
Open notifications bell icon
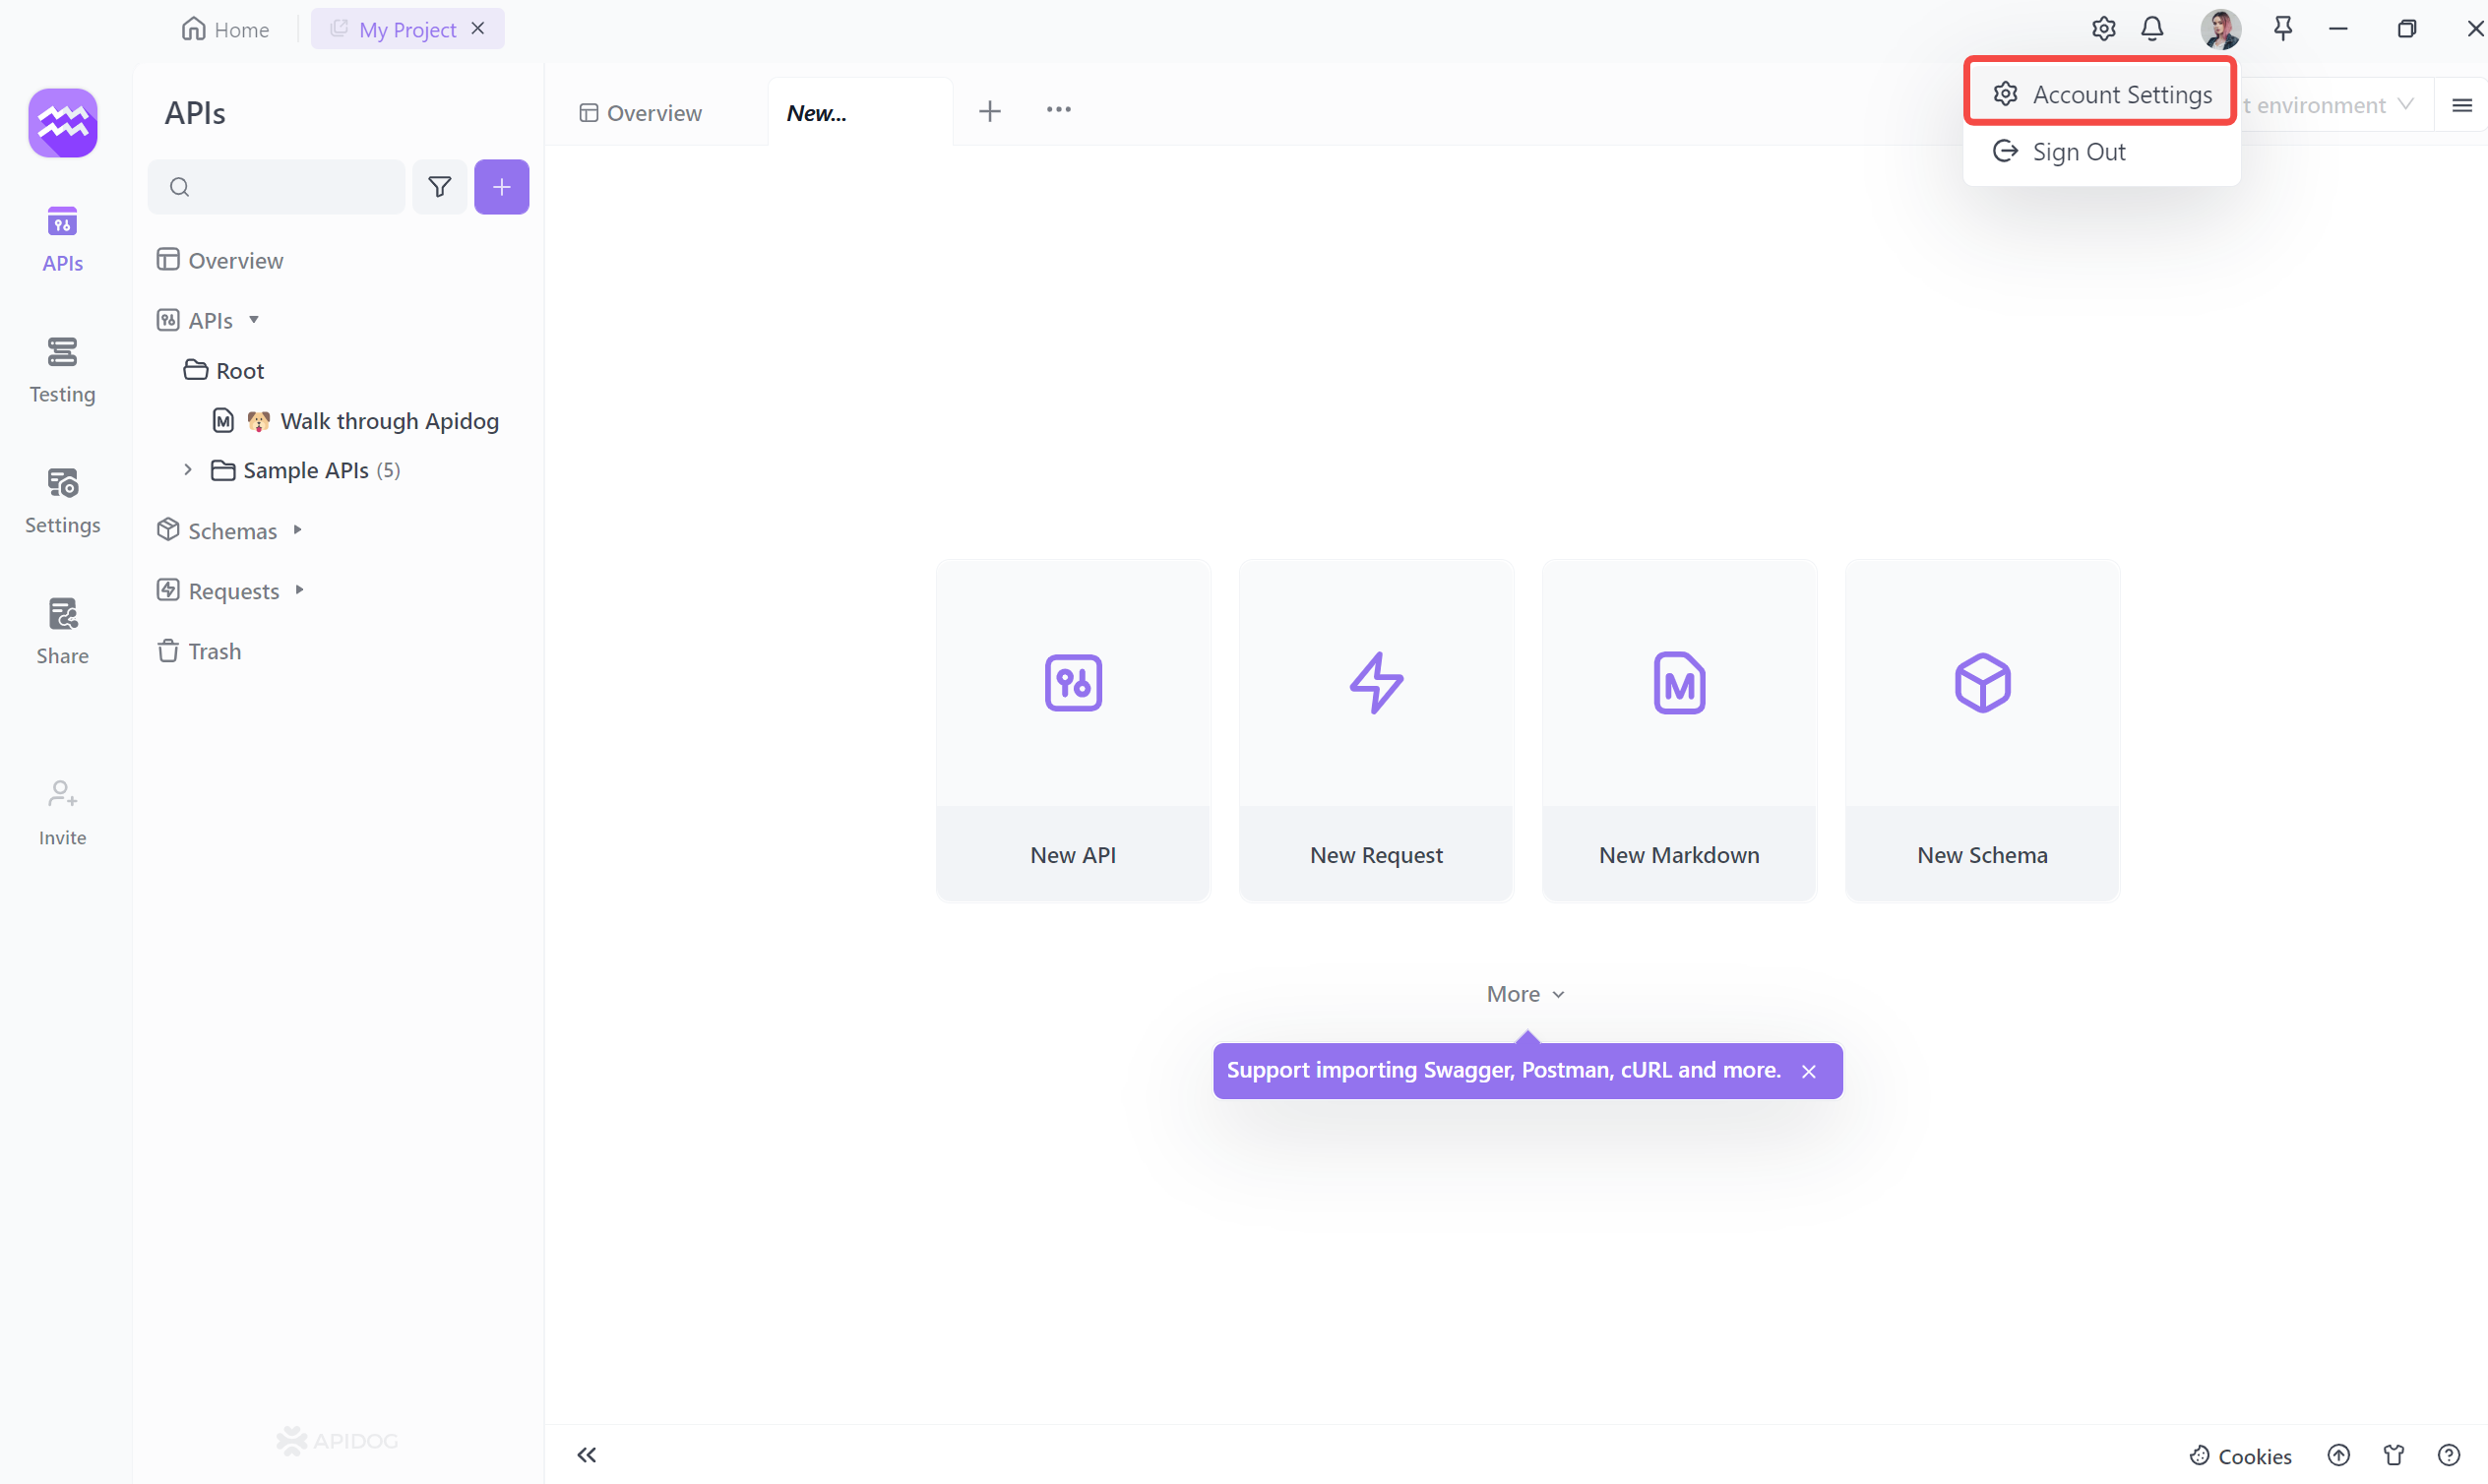[2152, 29]
